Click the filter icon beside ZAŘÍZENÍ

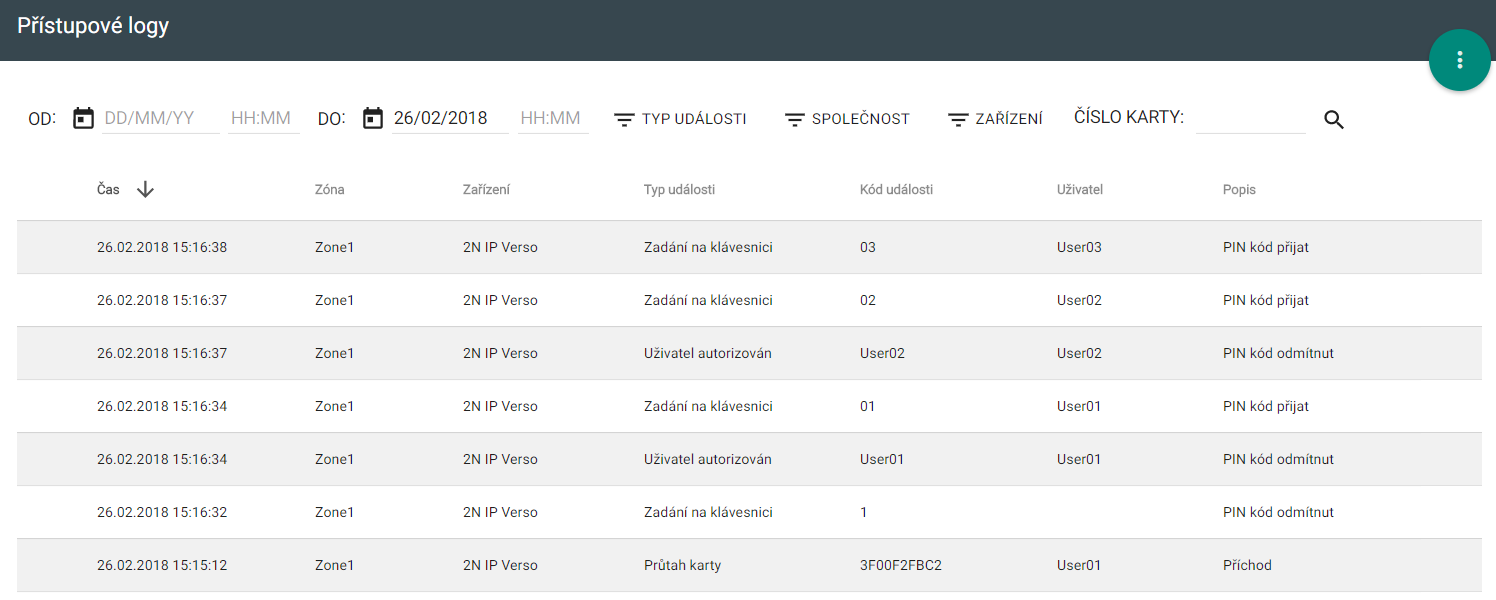(x=958, y=119)
